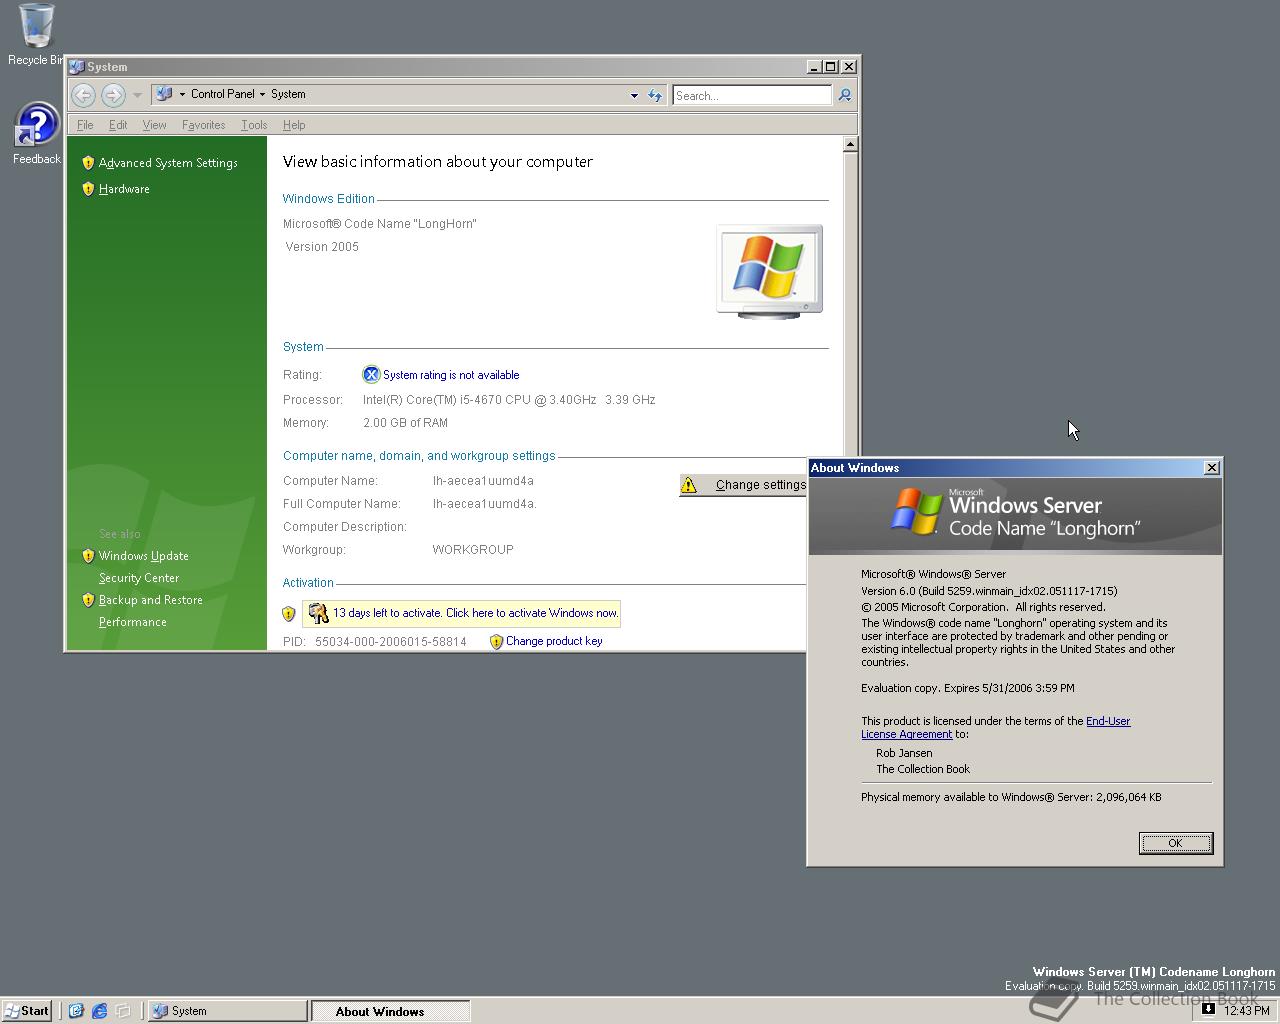Open the Favorites menu
The image size is (1280, 1024).
(x=203, y=125)
